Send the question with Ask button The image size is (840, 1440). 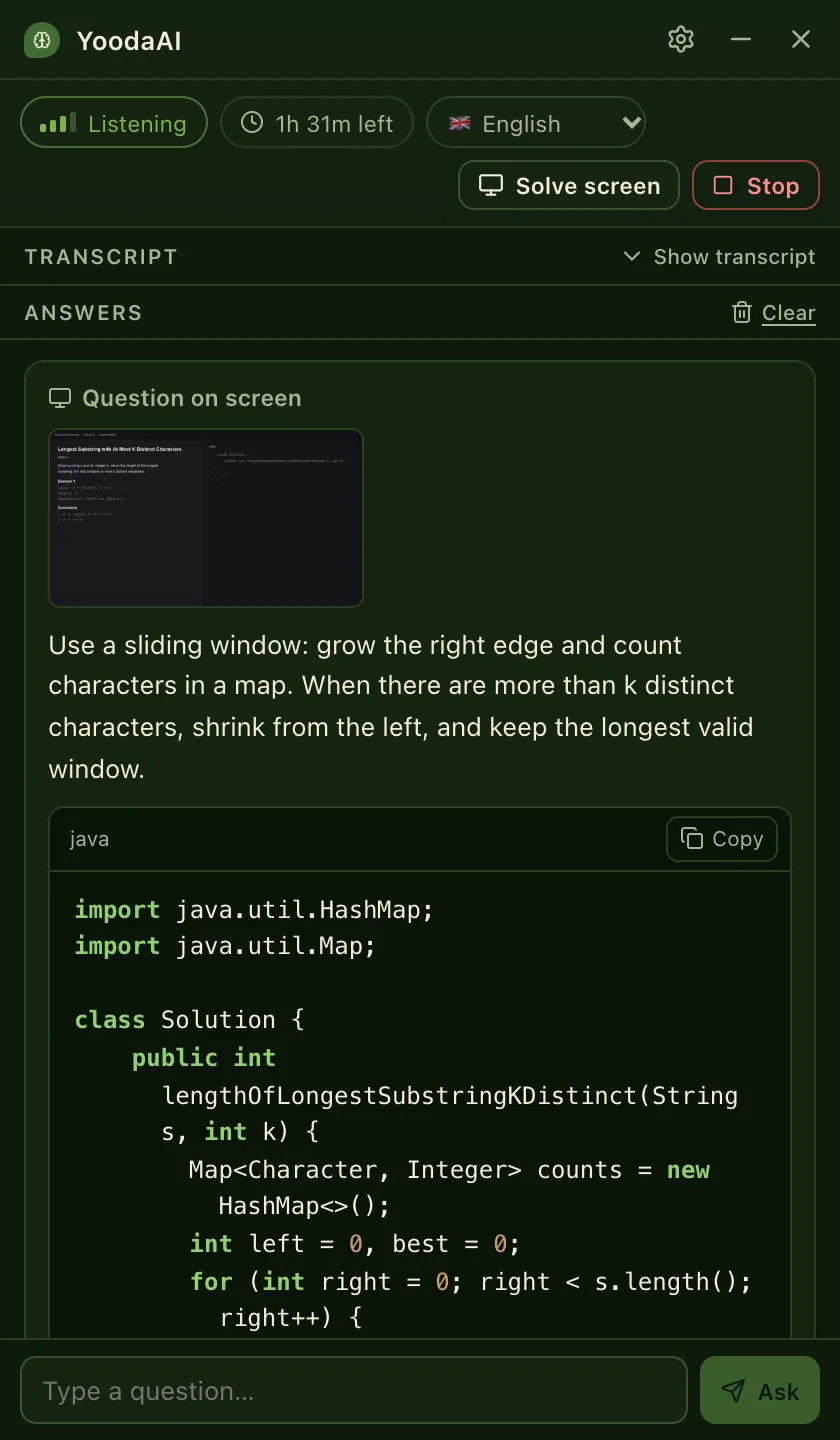click(x=760, y=1390)
